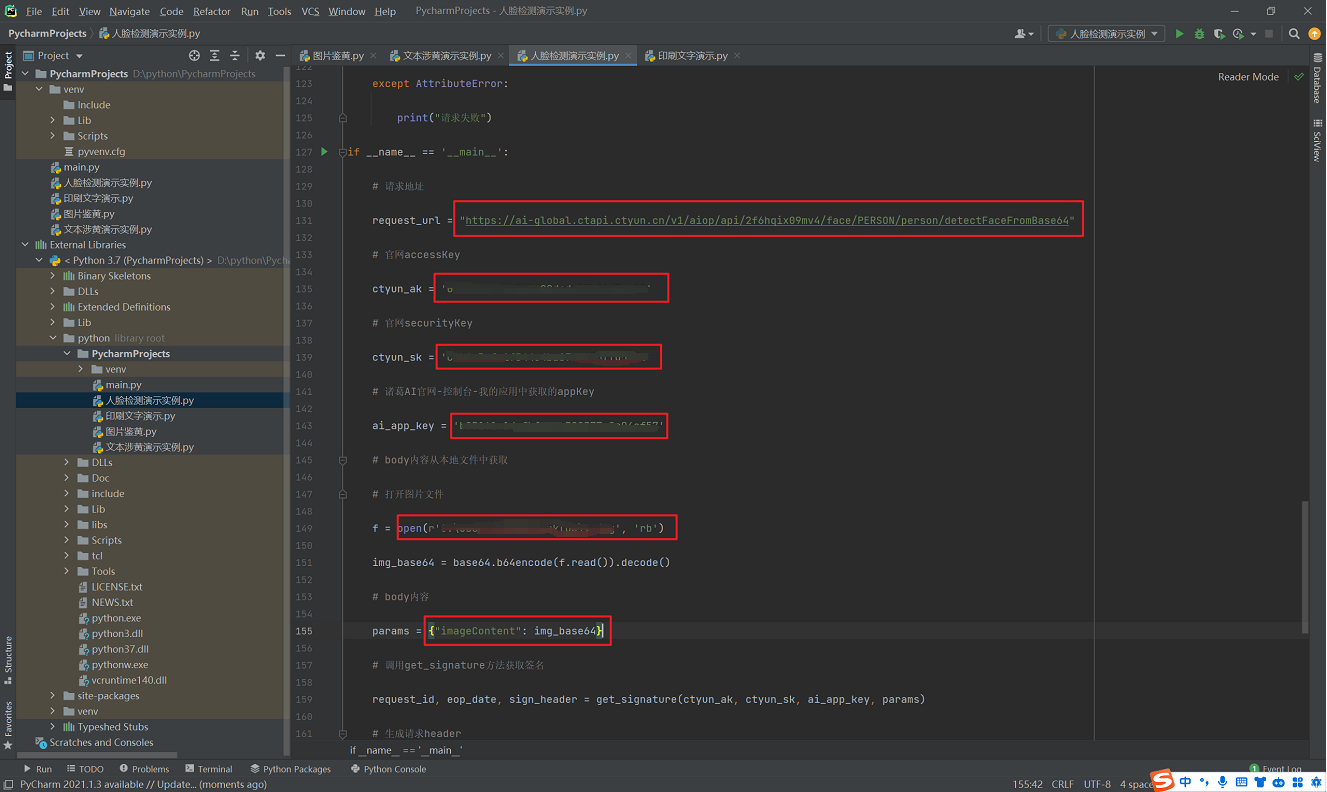This screenshot has width=1327, height=792.
Task: Open the user account icon menu
Action: pyautogui.click(x=1023, y=34)
